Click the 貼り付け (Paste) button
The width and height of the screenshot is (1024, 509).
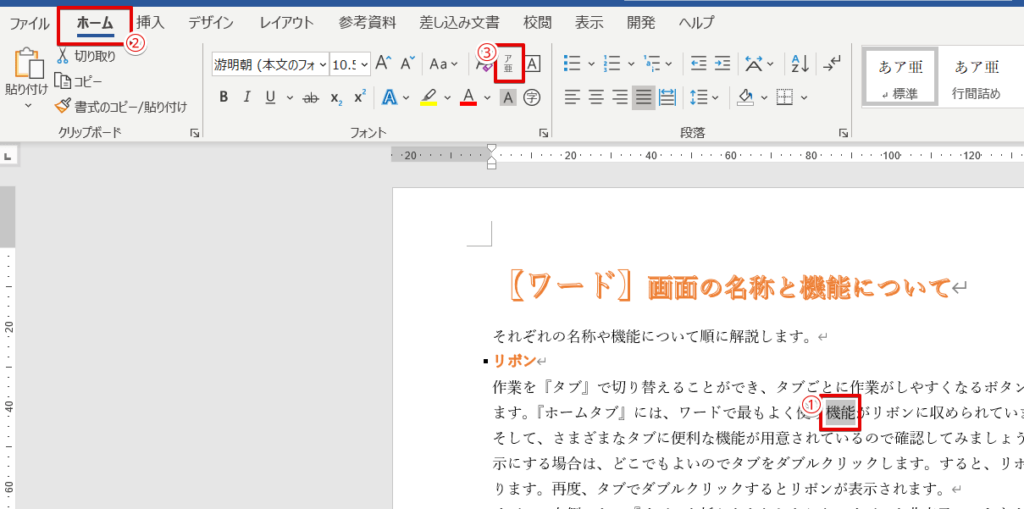[25, 76]
